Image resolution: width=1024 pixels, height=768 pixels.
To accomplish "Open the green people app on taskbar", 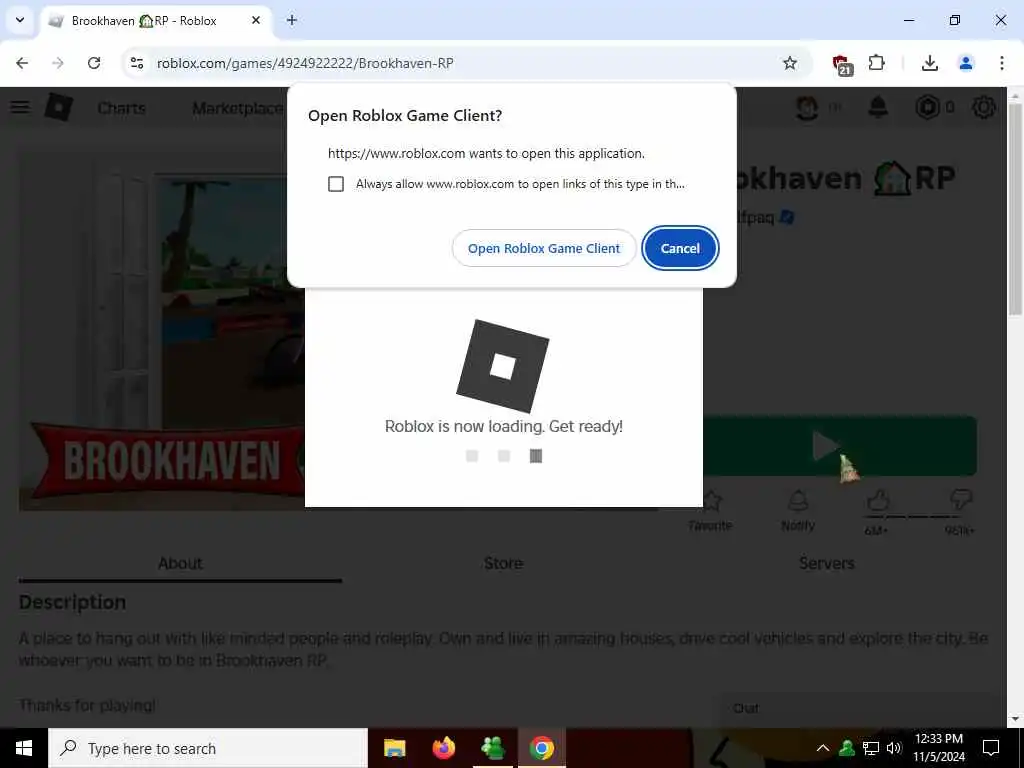I will click(x=492, y=748).
